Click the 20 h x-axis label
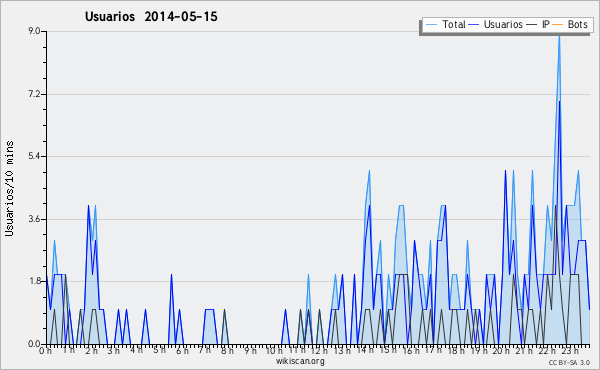Screen dimensions: 600x370 point(501,351)
